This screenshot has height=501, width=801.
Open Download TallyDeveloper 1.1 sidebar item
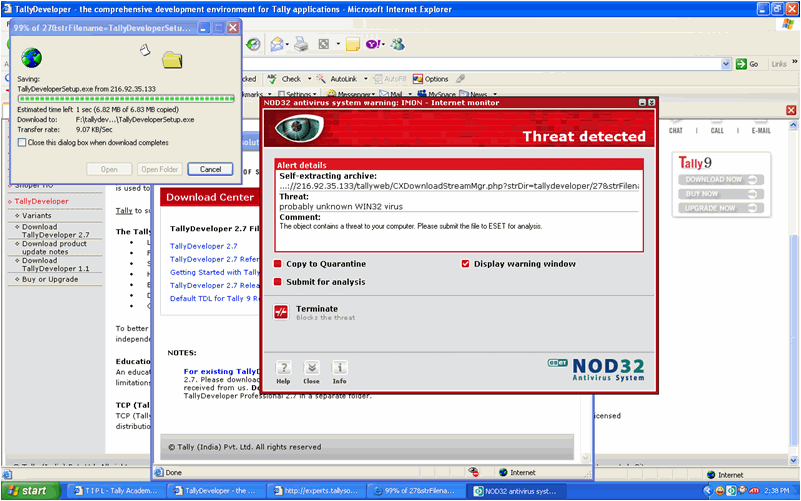click(x=56, y=264)
